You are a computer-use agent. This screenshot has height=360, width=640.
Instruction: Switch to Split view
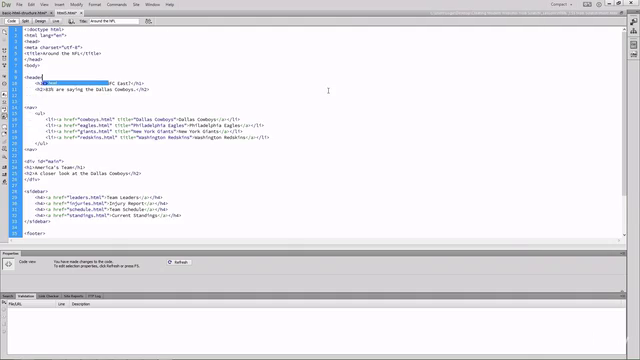coord(25,21)
